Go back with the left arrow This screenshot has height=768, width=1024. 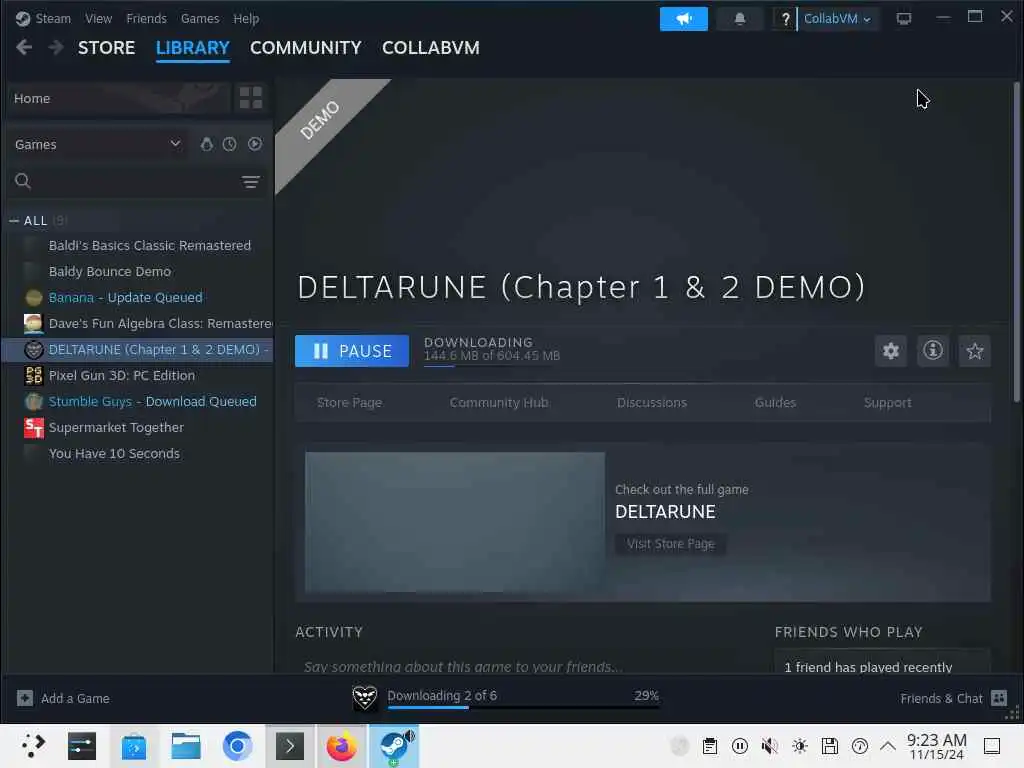pos(24,48)
